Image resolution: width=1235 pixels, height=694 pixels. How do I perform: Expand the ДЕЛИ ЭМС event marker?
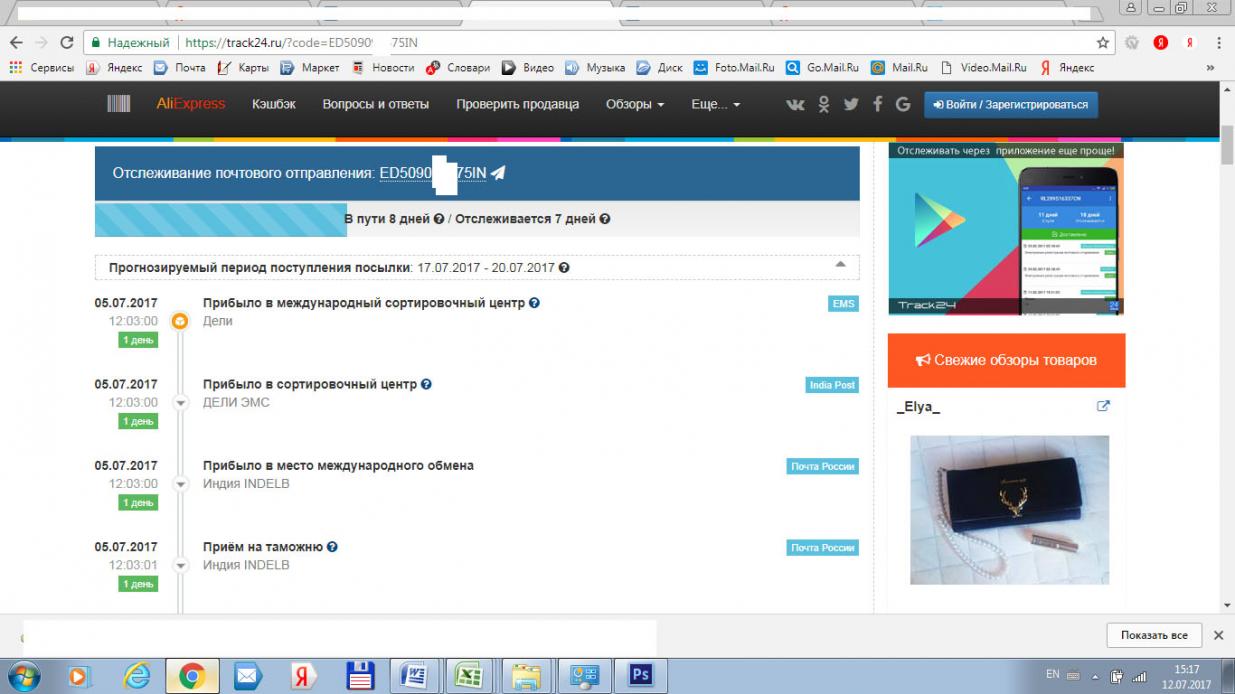point(181,402)
